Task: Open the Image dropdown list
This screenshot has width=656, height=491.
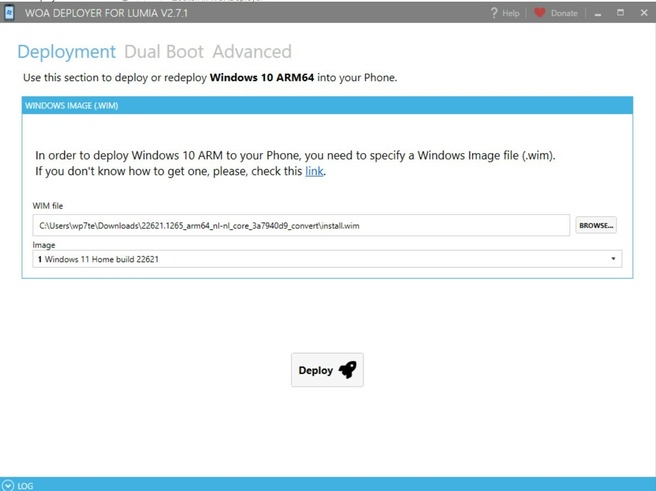Action: [327, 259]
